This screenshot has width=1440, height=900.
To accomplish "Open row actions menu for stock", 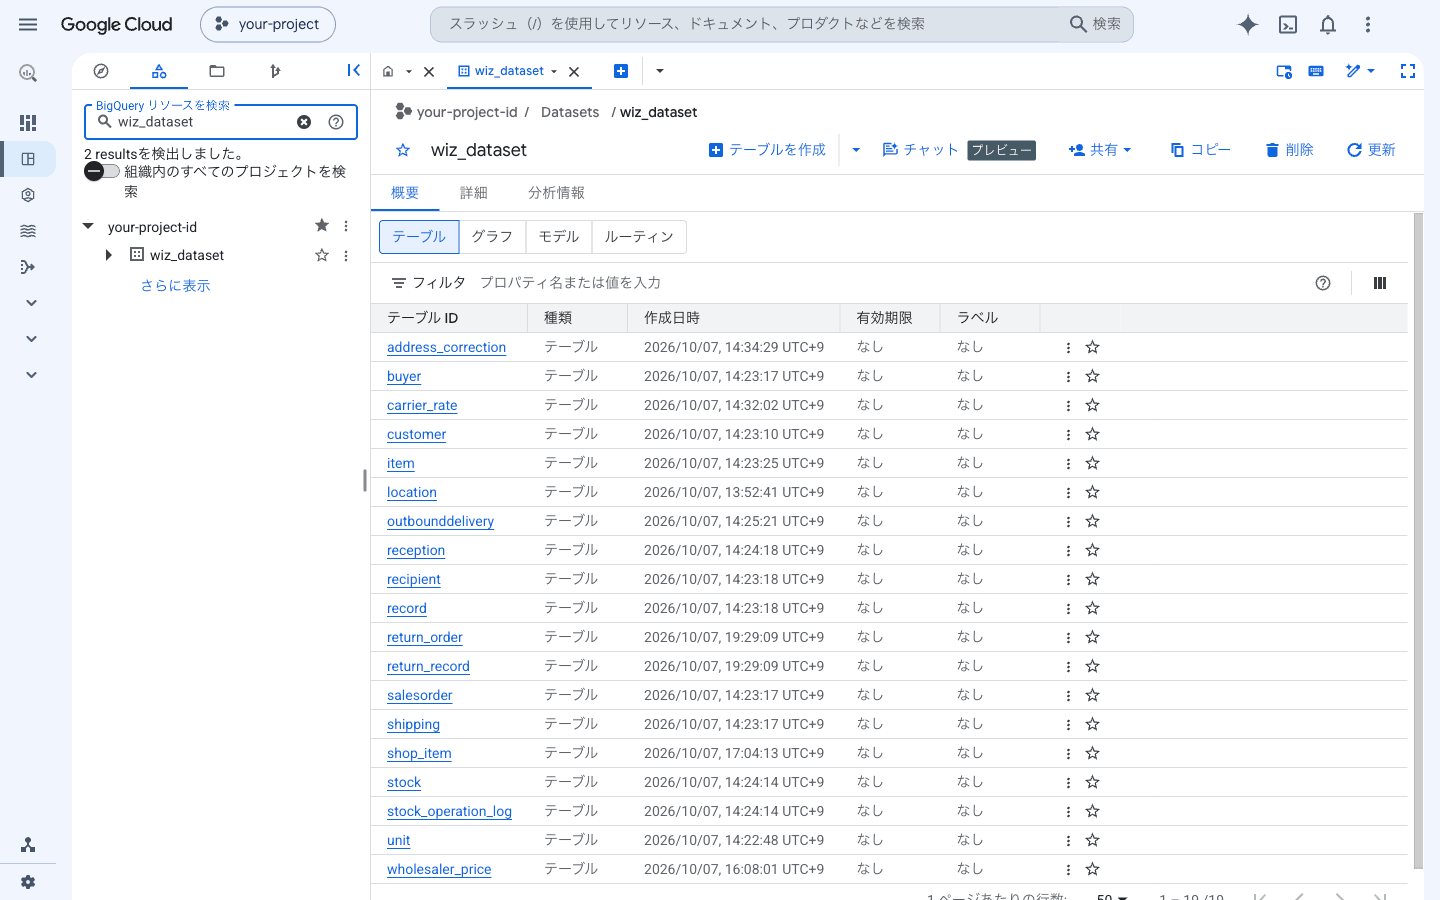I will click(1068, 782).
